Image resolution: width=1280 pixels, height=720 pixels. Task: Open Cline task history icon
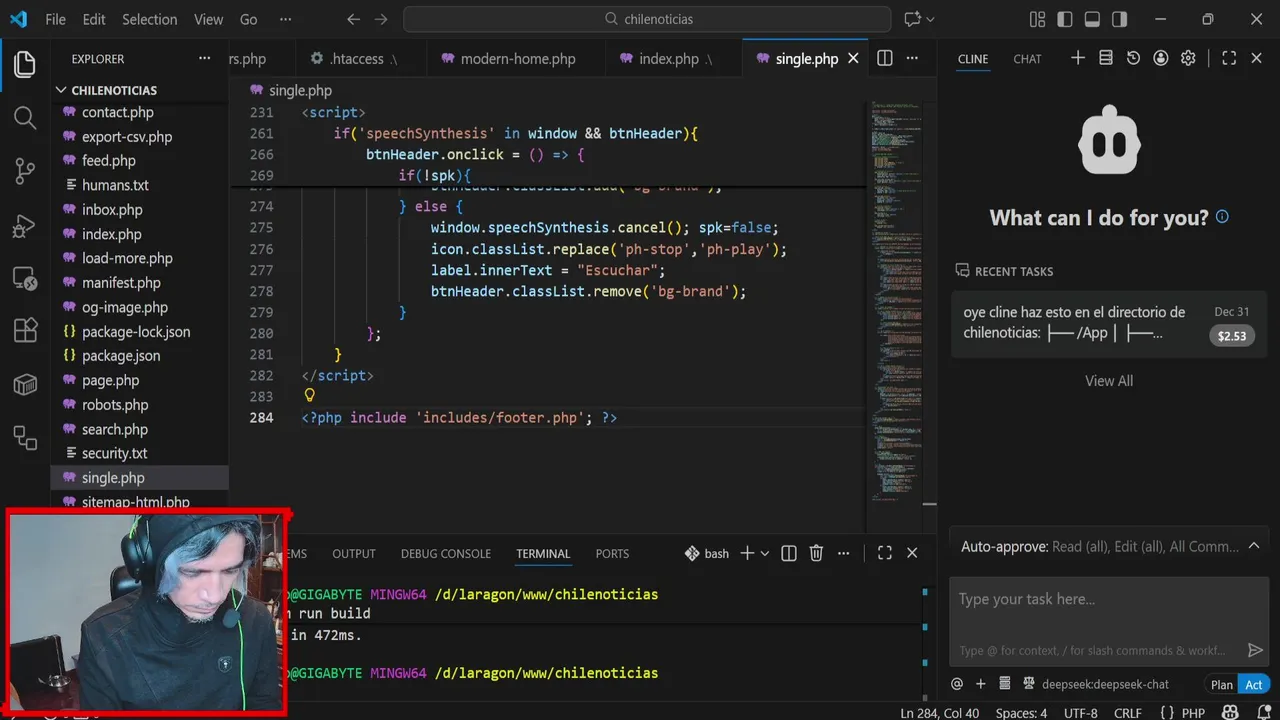coord(1133,59)
